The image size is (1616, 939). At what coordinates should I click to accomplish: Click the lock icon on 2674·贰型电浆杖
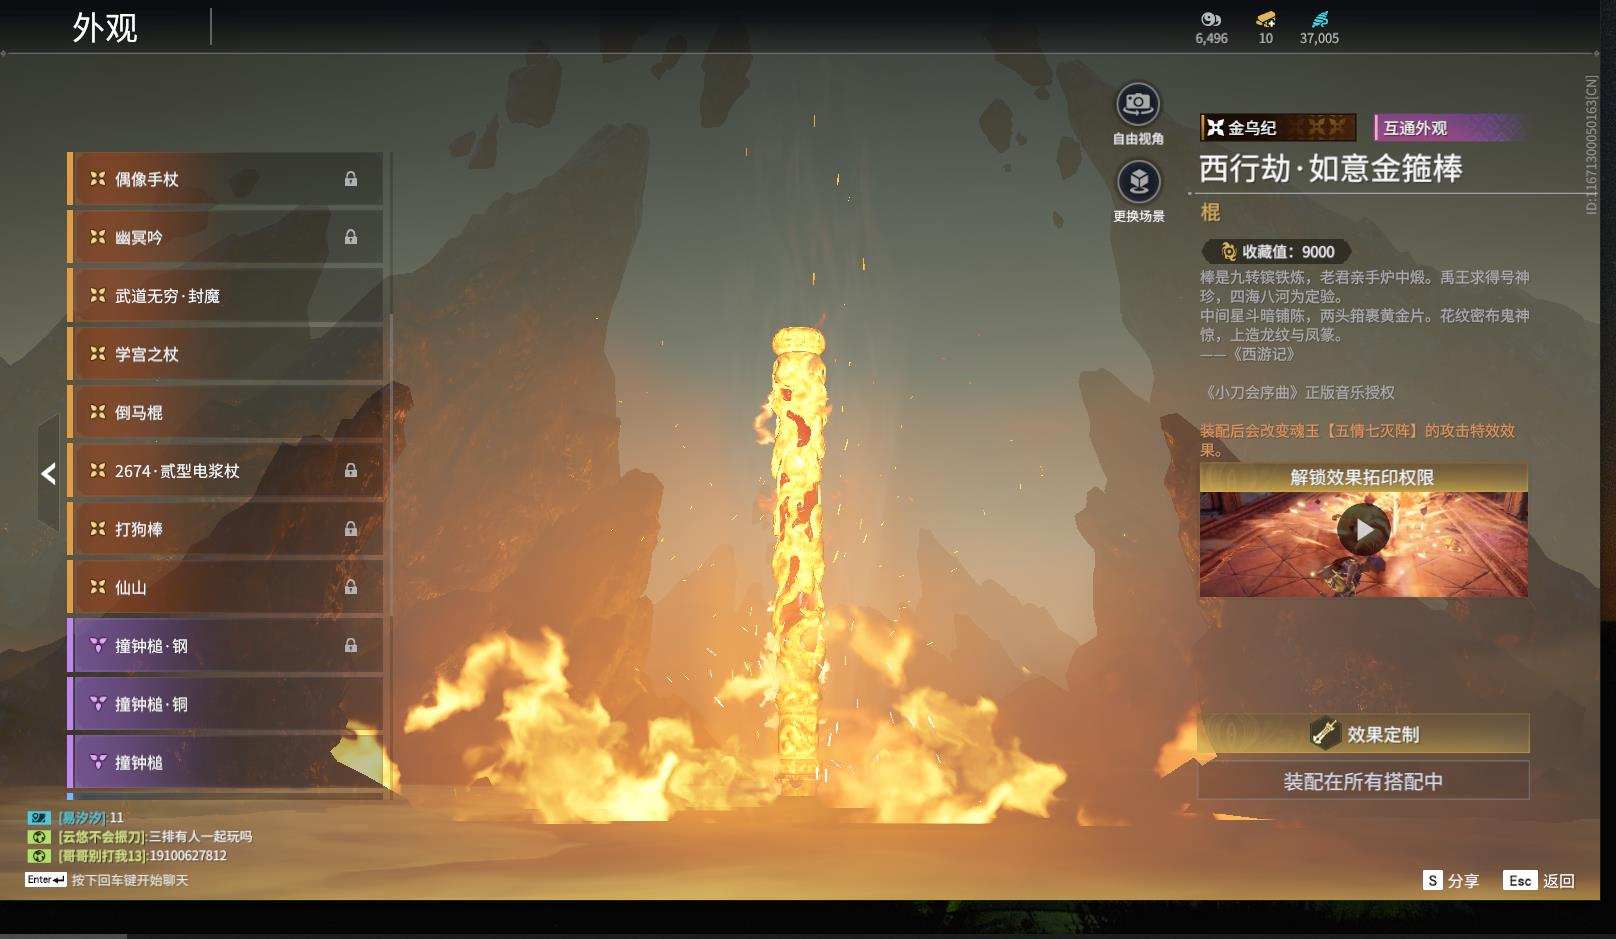pos(351,470)
